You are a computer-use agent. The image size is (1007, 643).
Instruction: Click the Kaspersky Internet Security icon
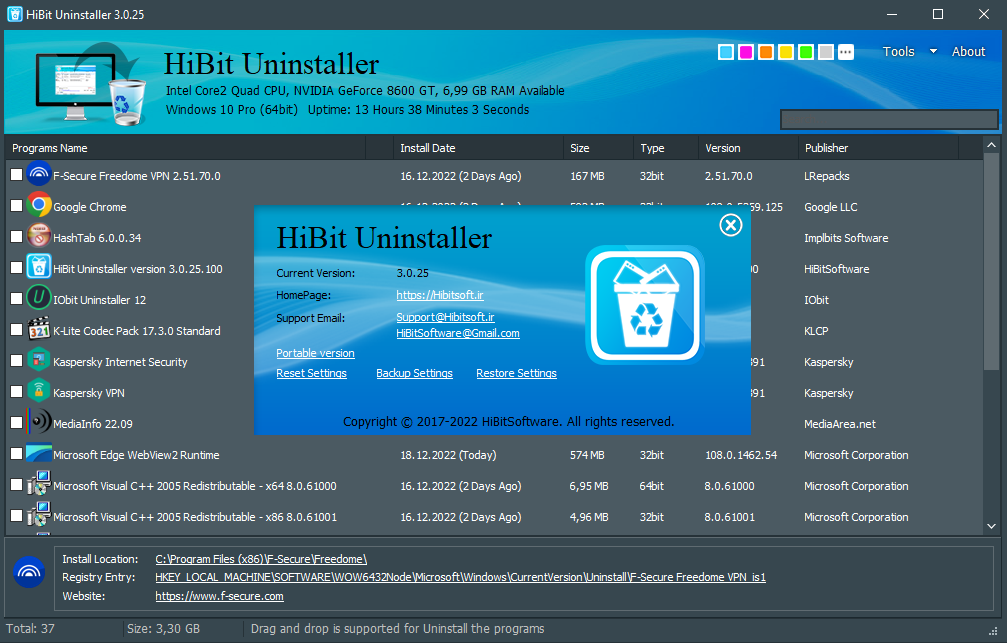(x=39, y=360)
